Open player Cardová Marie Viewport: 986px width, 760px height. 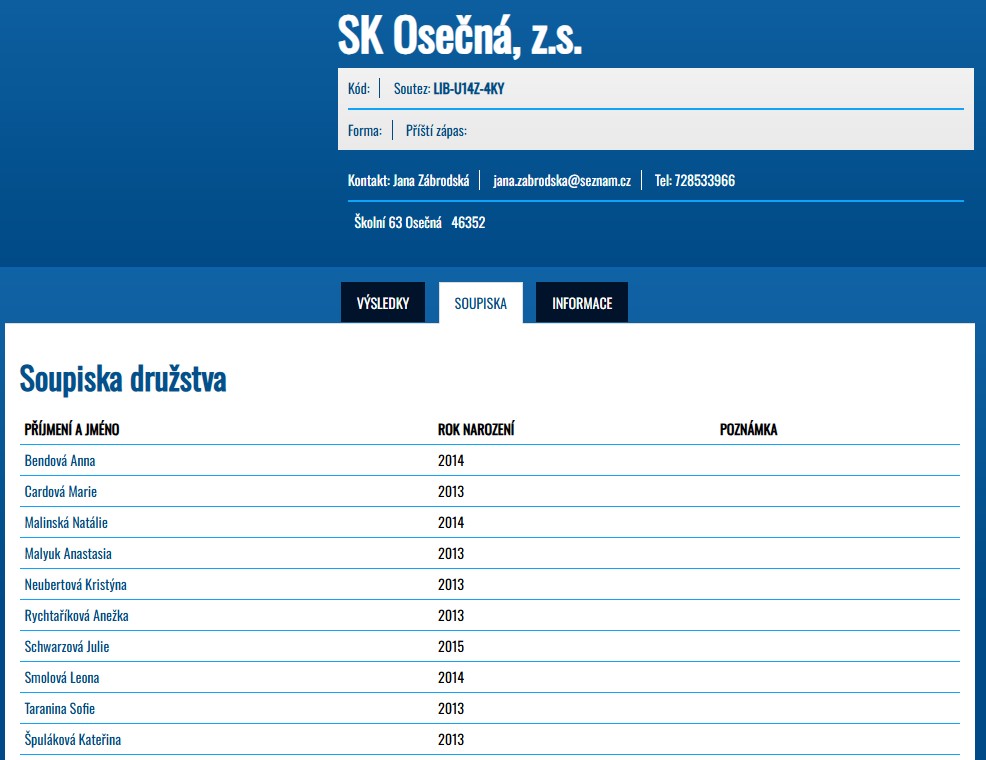point(61,492)
